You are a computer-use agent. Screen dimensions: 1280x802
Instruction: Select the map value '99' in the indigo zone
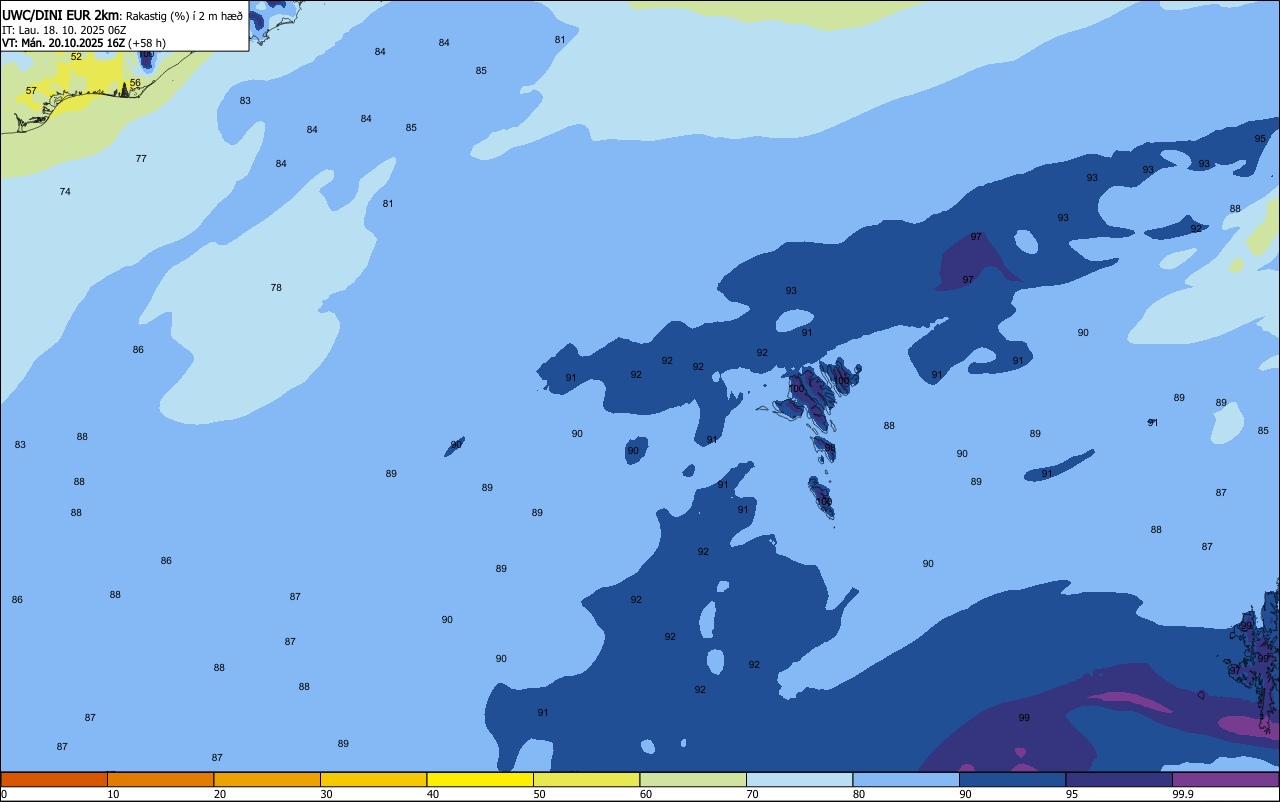[x=1024, y=718]
